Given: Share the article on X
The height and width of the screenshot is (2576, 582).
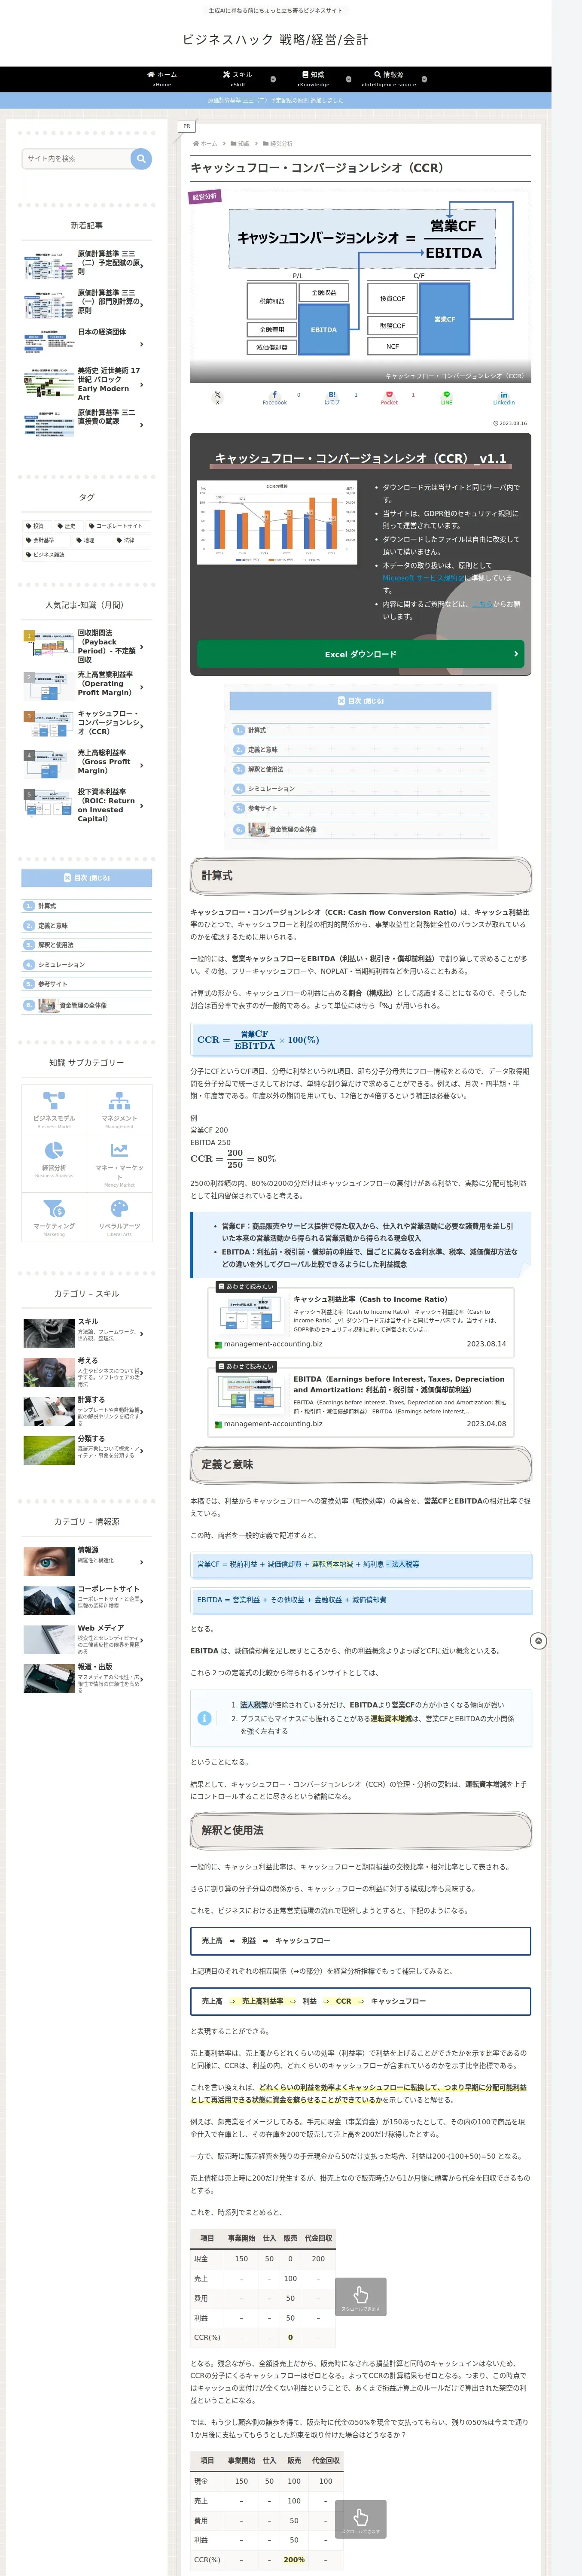Looking at the screenshot, I should [217, 397].
